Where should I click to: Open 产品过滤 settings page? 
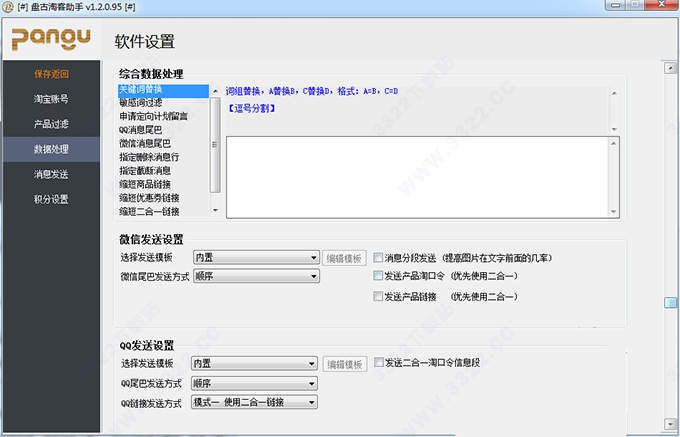pos(51,124)
